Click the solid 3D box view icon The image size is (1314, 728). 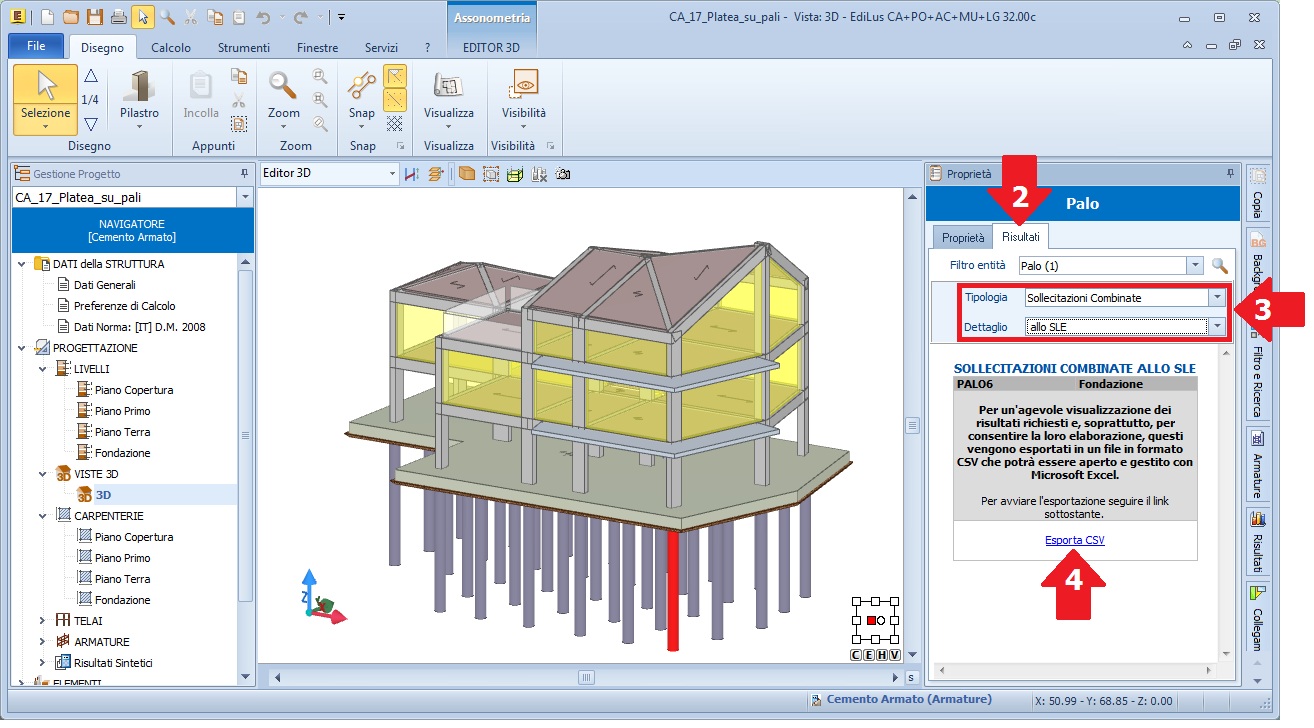466,174
